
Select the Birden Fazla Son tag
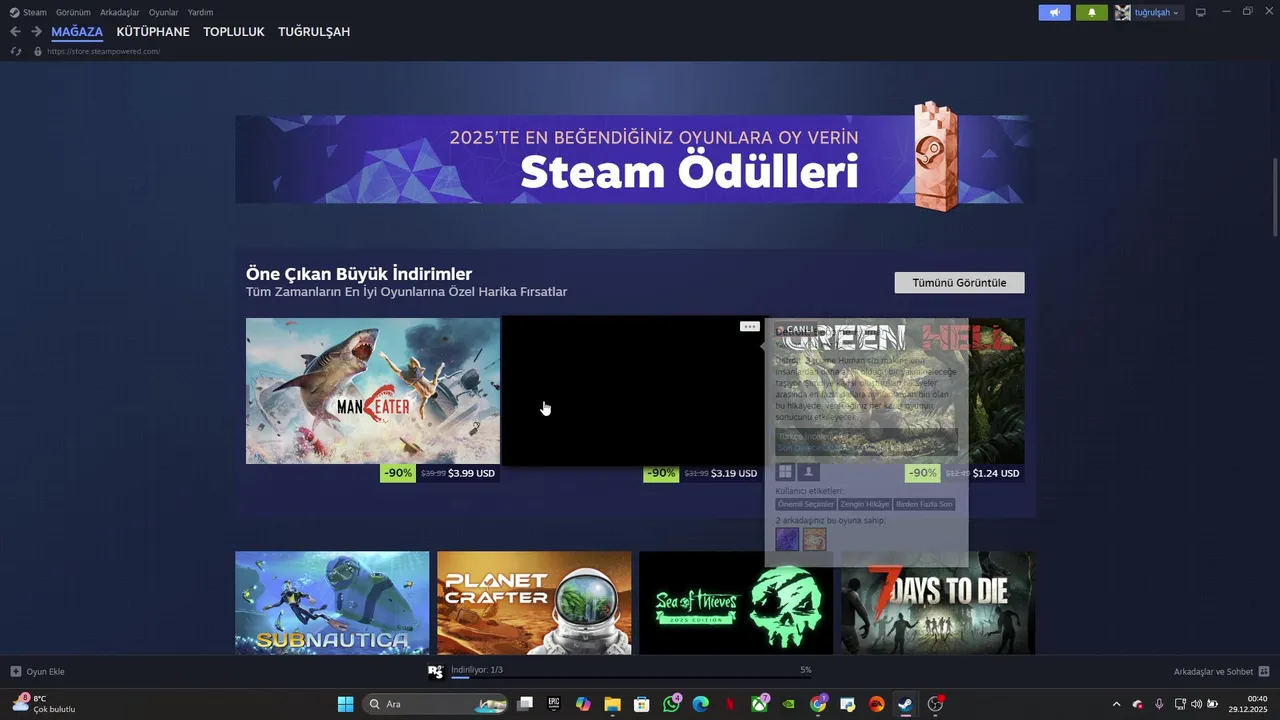click(924, 504)
